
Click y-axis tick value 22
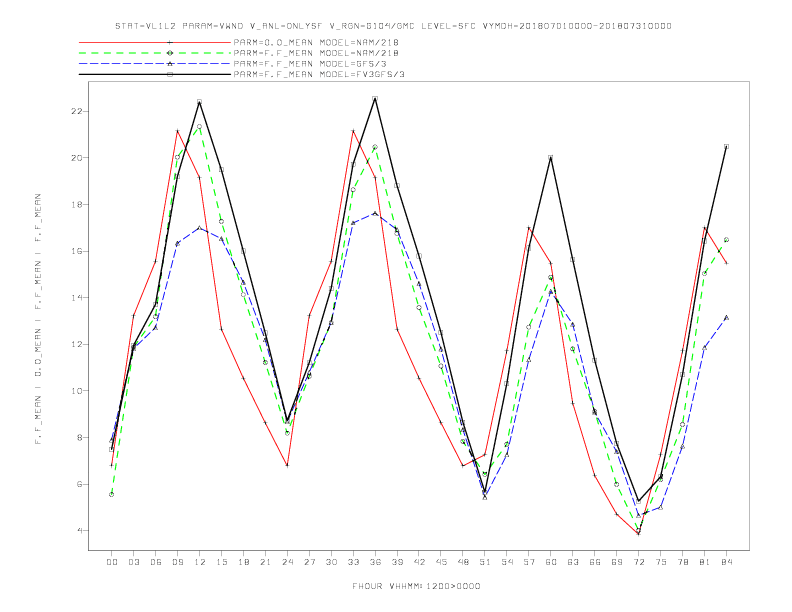pyautogui.click(x=76, y=111)
